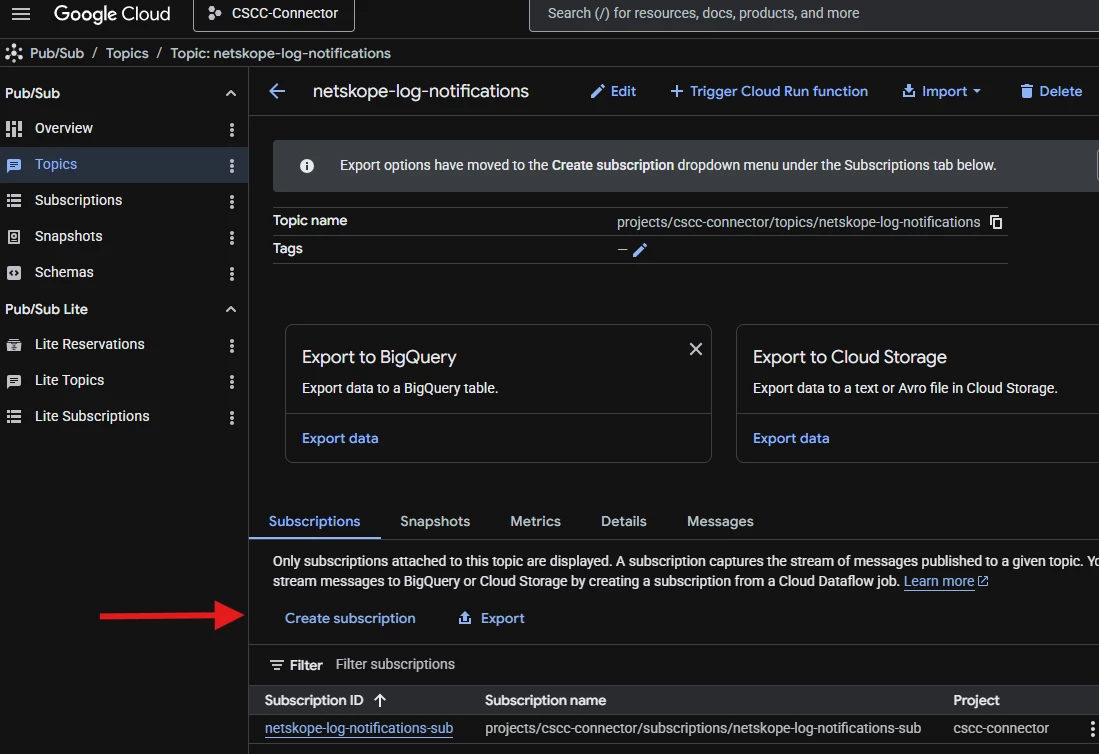Viewport: 1099px width, 754px height.
Task: Click the cscc-connector project cell
Action: pos(1001,728)
